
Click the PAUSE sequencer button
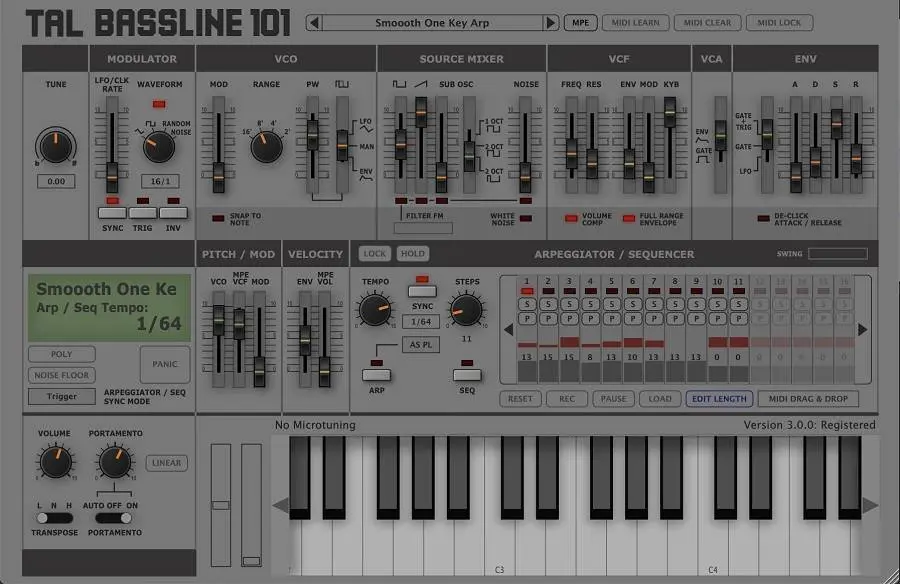point(614,399)
